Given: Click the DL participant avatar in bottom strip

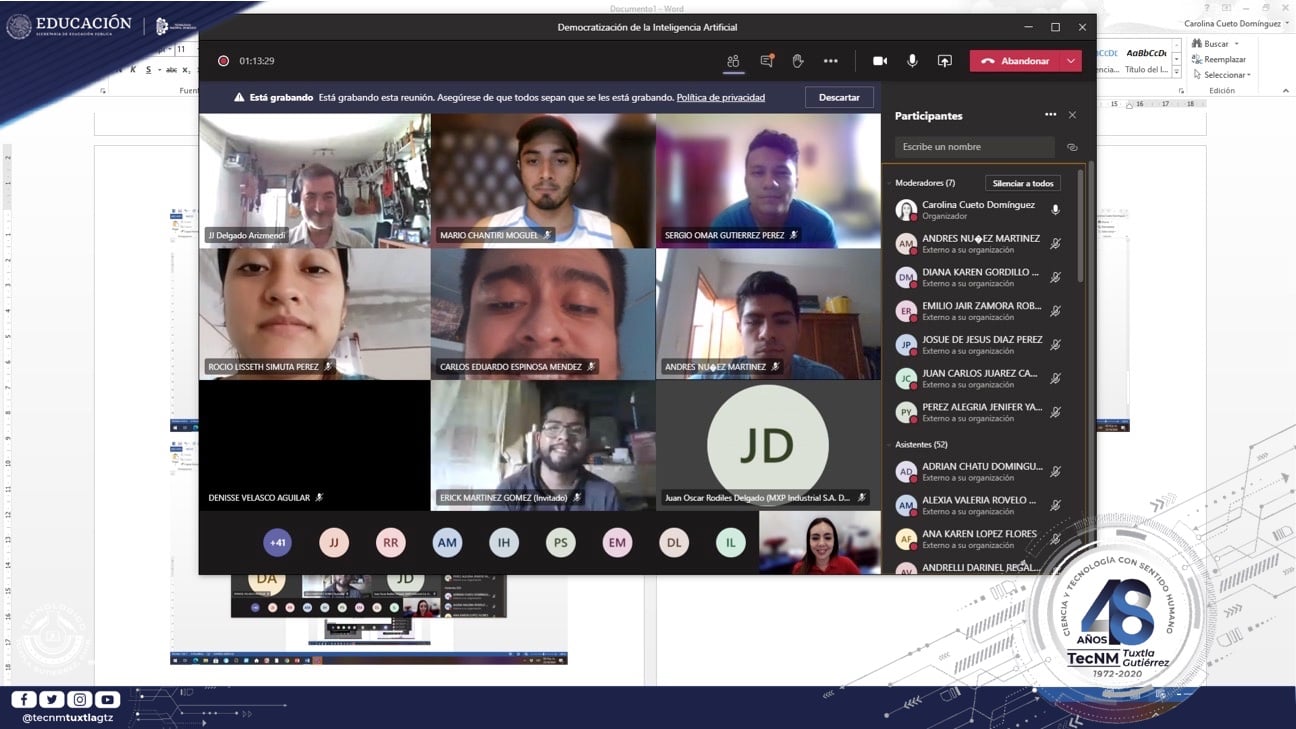Looking at the screenshot, I should (x=674, y=543).
